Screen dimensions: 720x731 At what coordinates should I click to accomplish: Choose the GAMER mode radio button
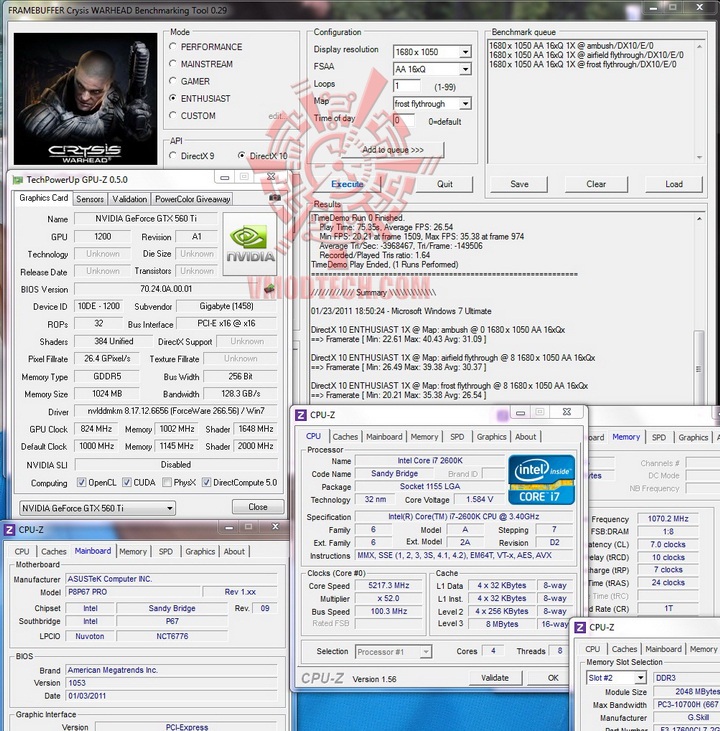tap(173, 81)
